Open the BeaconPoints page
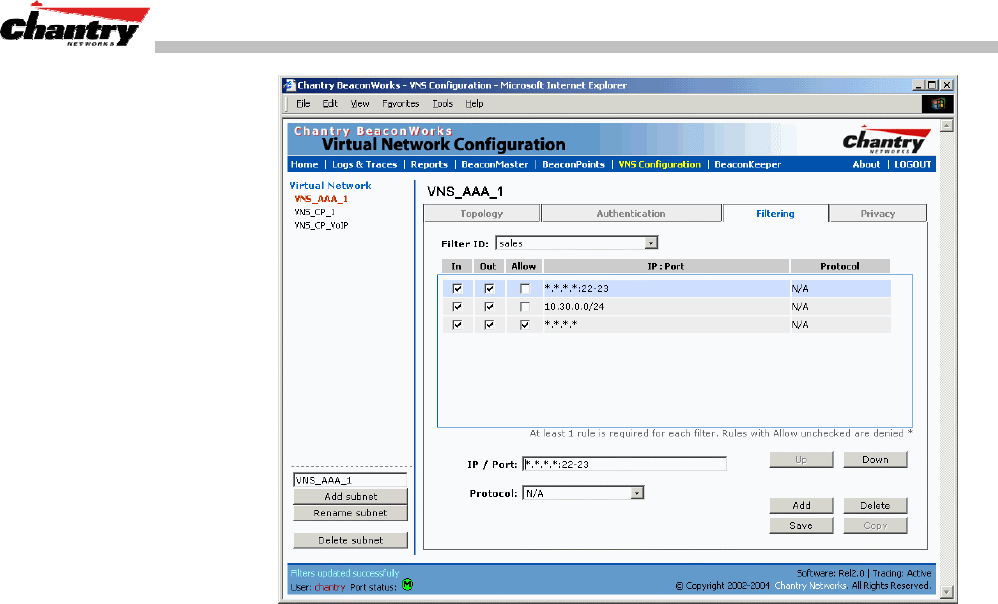Screen dimensions: 998x604 (573, 164)
